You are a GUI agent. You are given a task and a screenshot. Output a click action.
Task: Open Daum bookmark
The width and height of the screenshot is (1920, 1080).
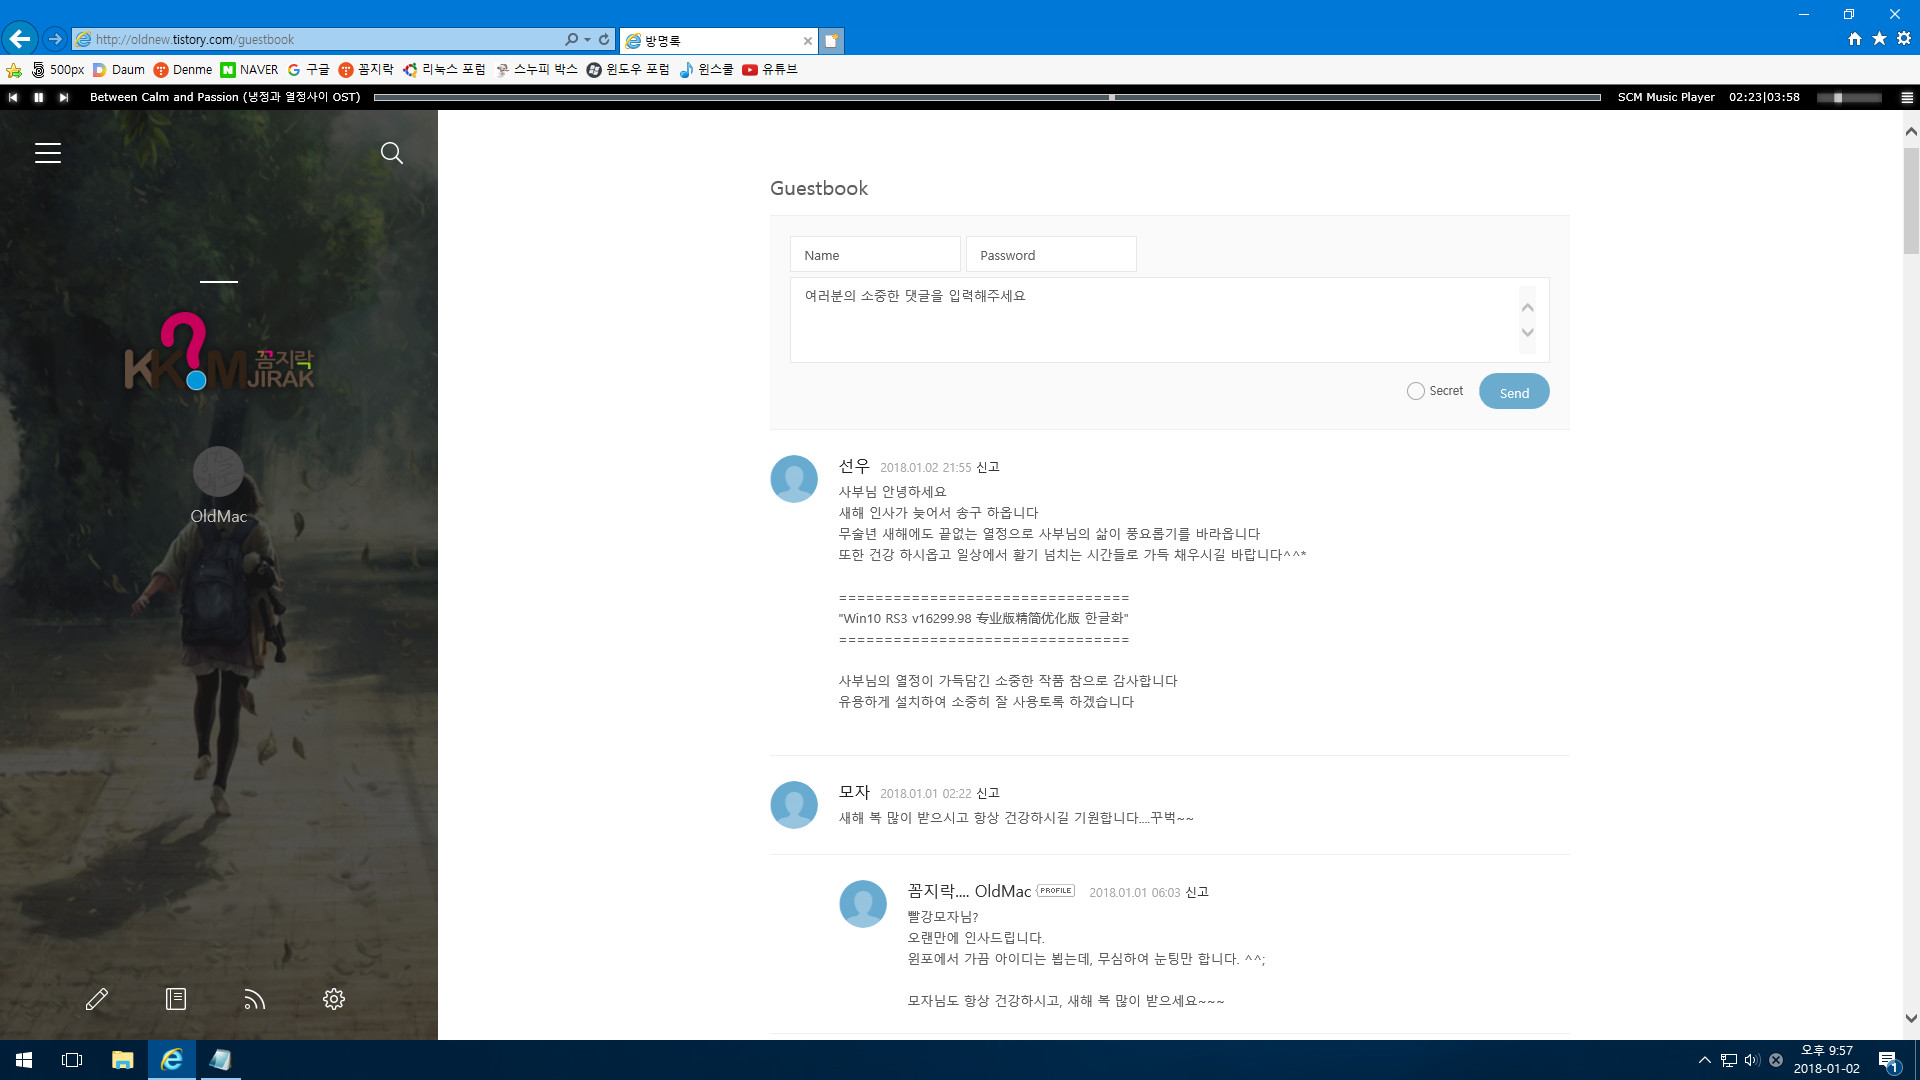tap(118, 70)
